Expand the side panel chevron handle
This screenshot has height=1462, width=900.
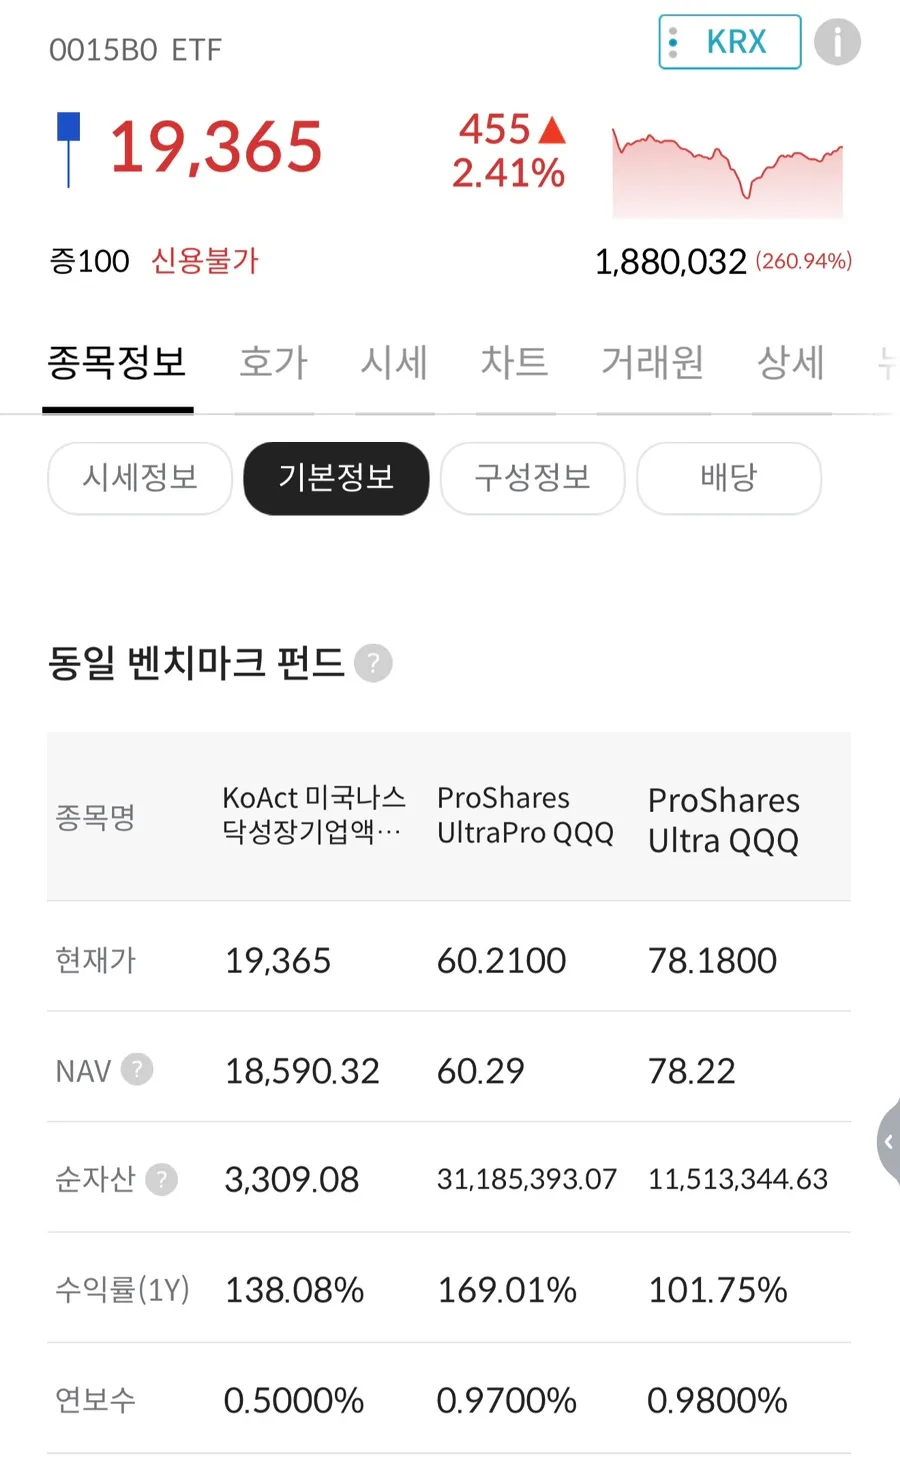click(x=888, y=1142)
